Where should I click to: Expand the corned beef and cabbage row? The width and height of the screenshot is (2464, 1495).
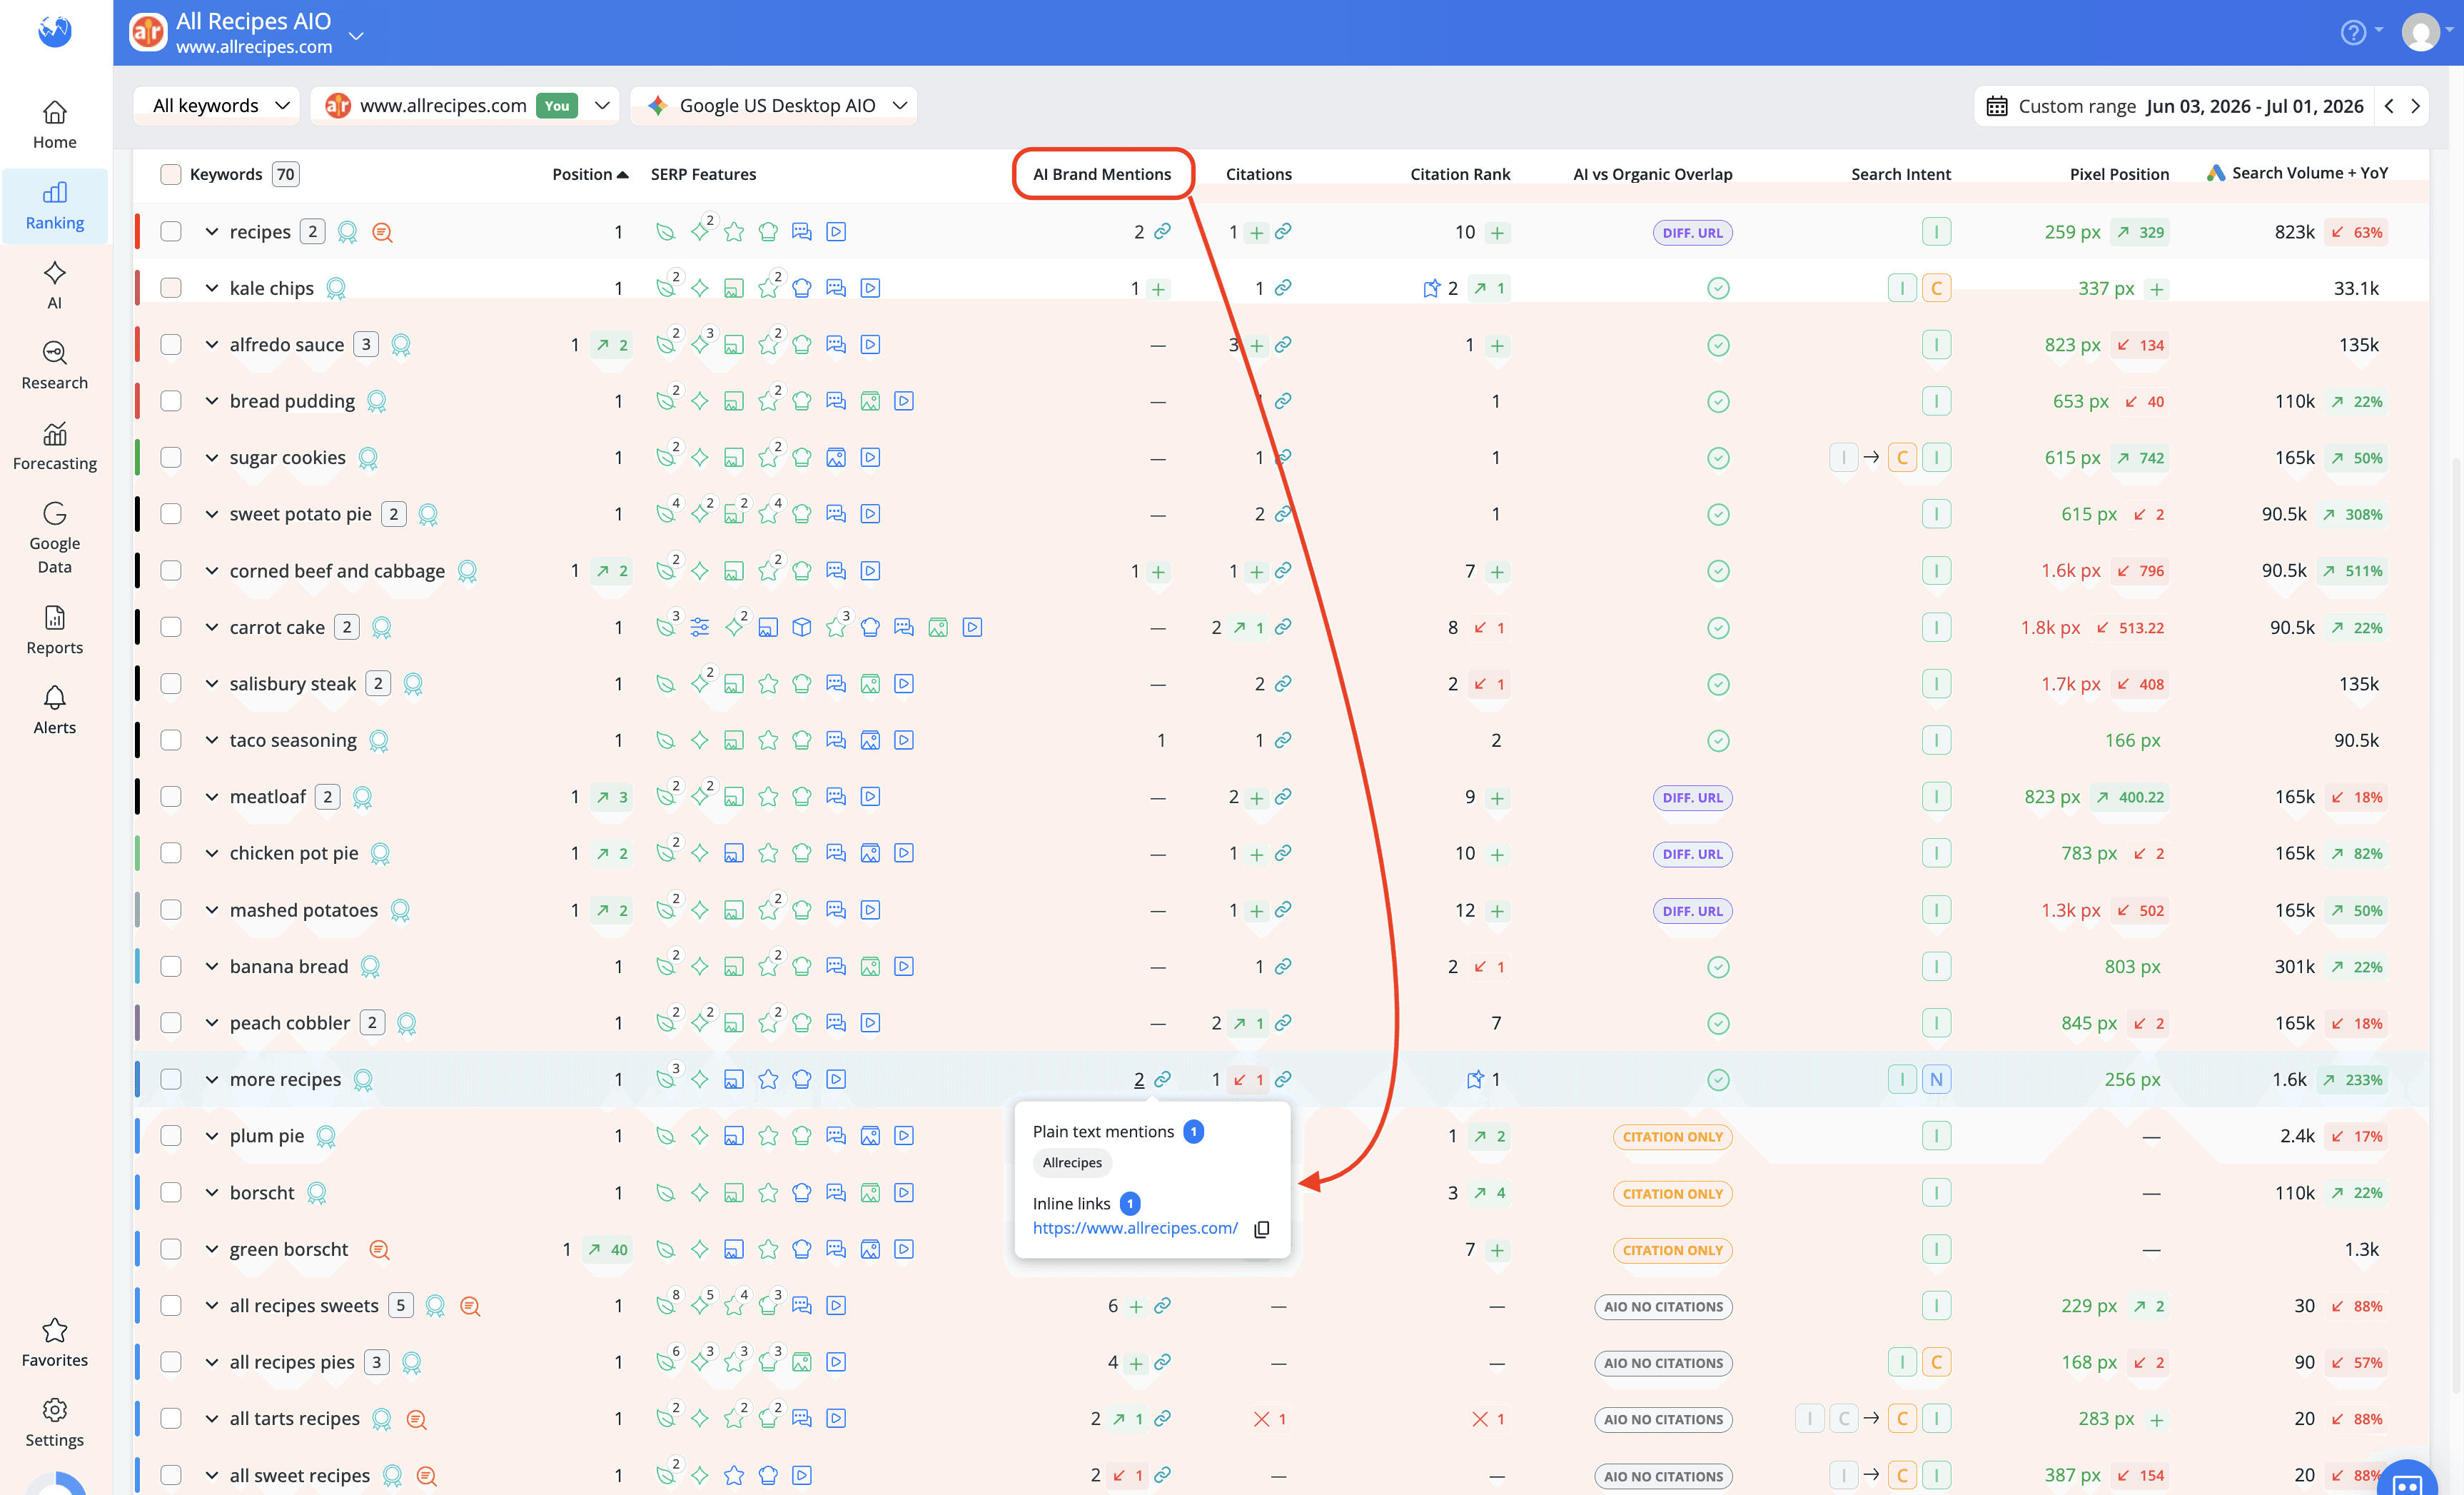pos(211,571)
